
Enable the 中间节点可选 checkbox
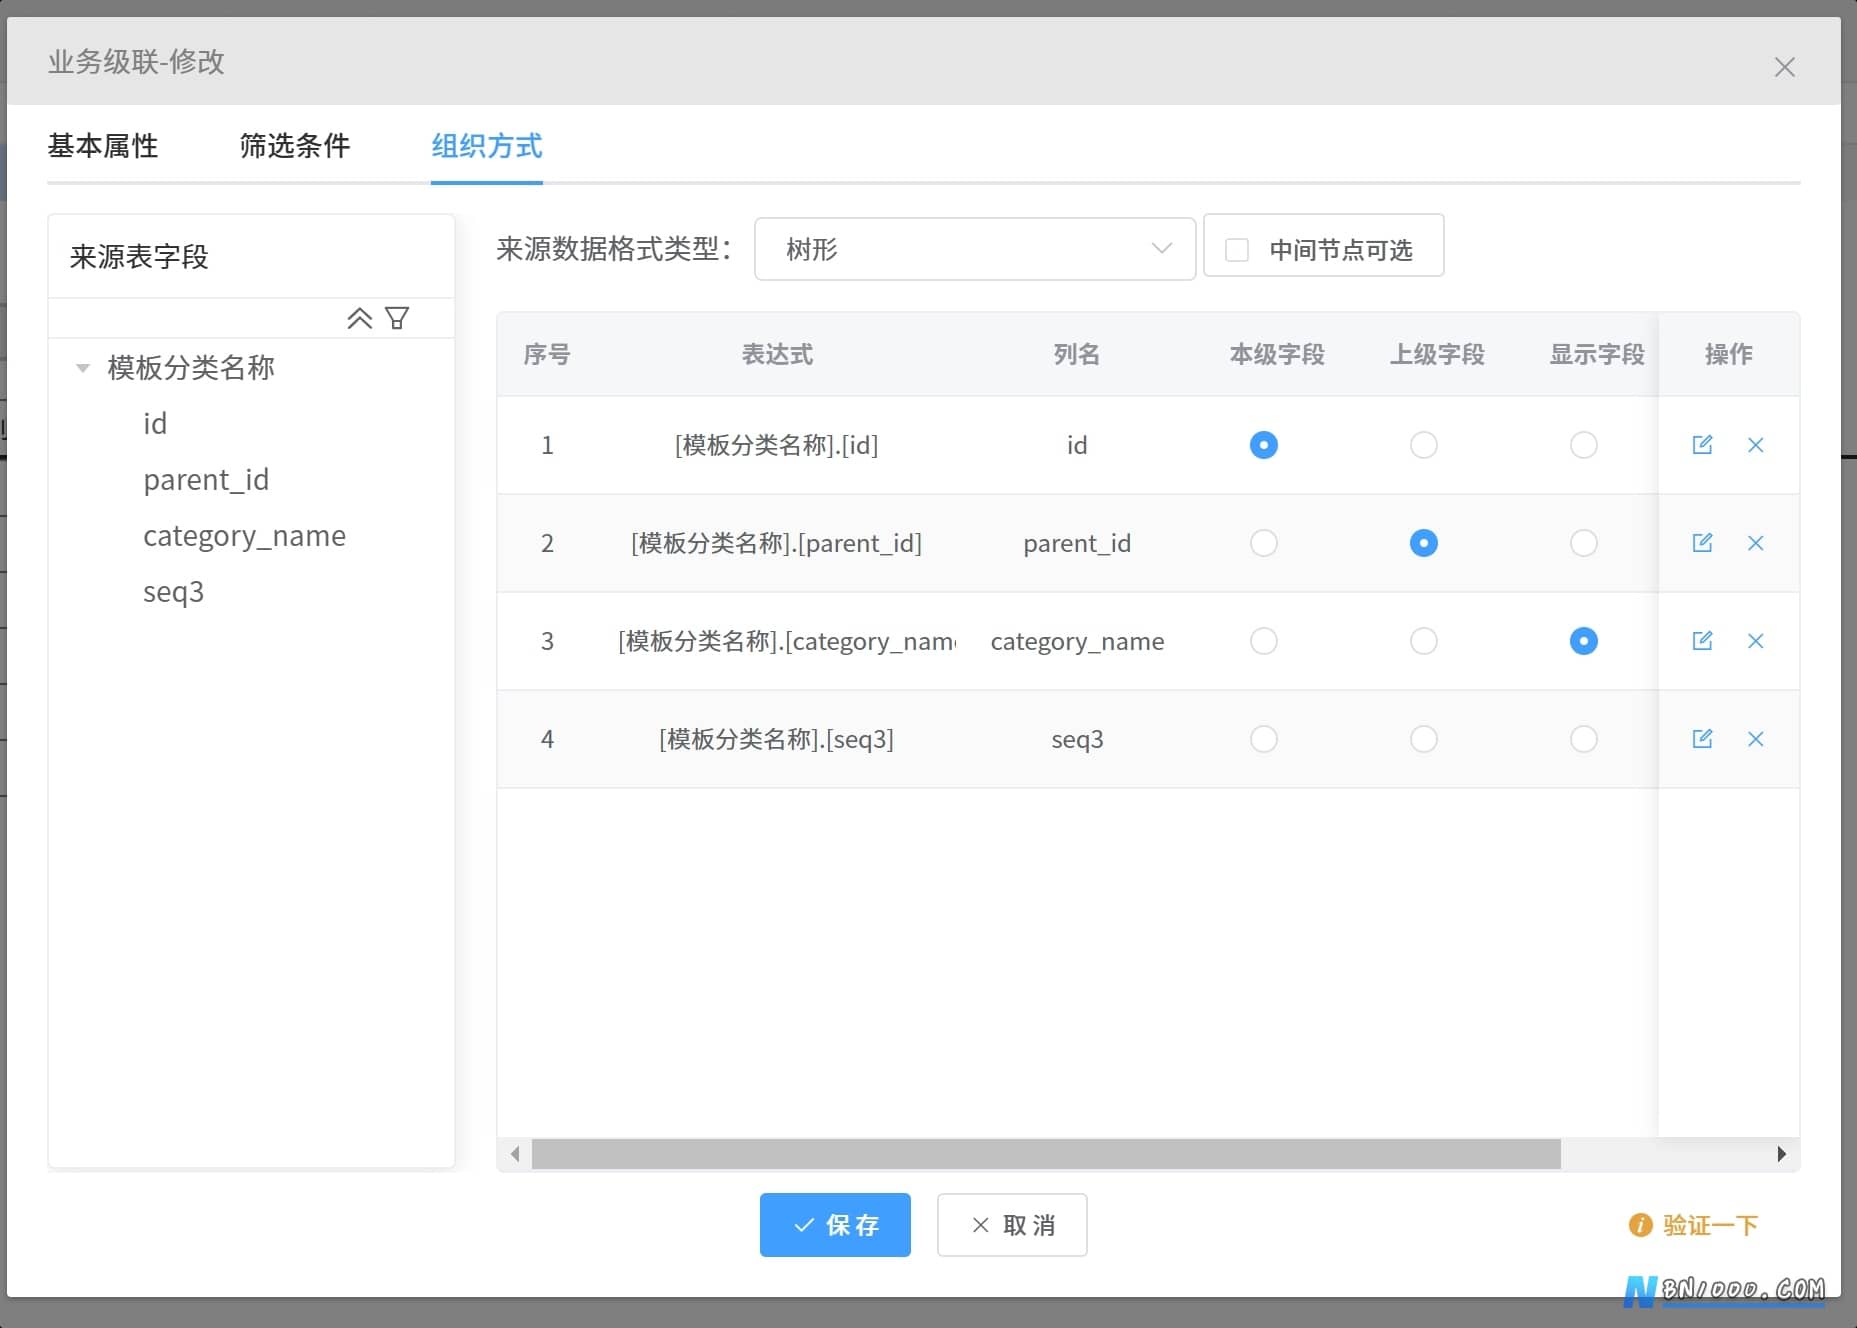tap(1237, 249)
